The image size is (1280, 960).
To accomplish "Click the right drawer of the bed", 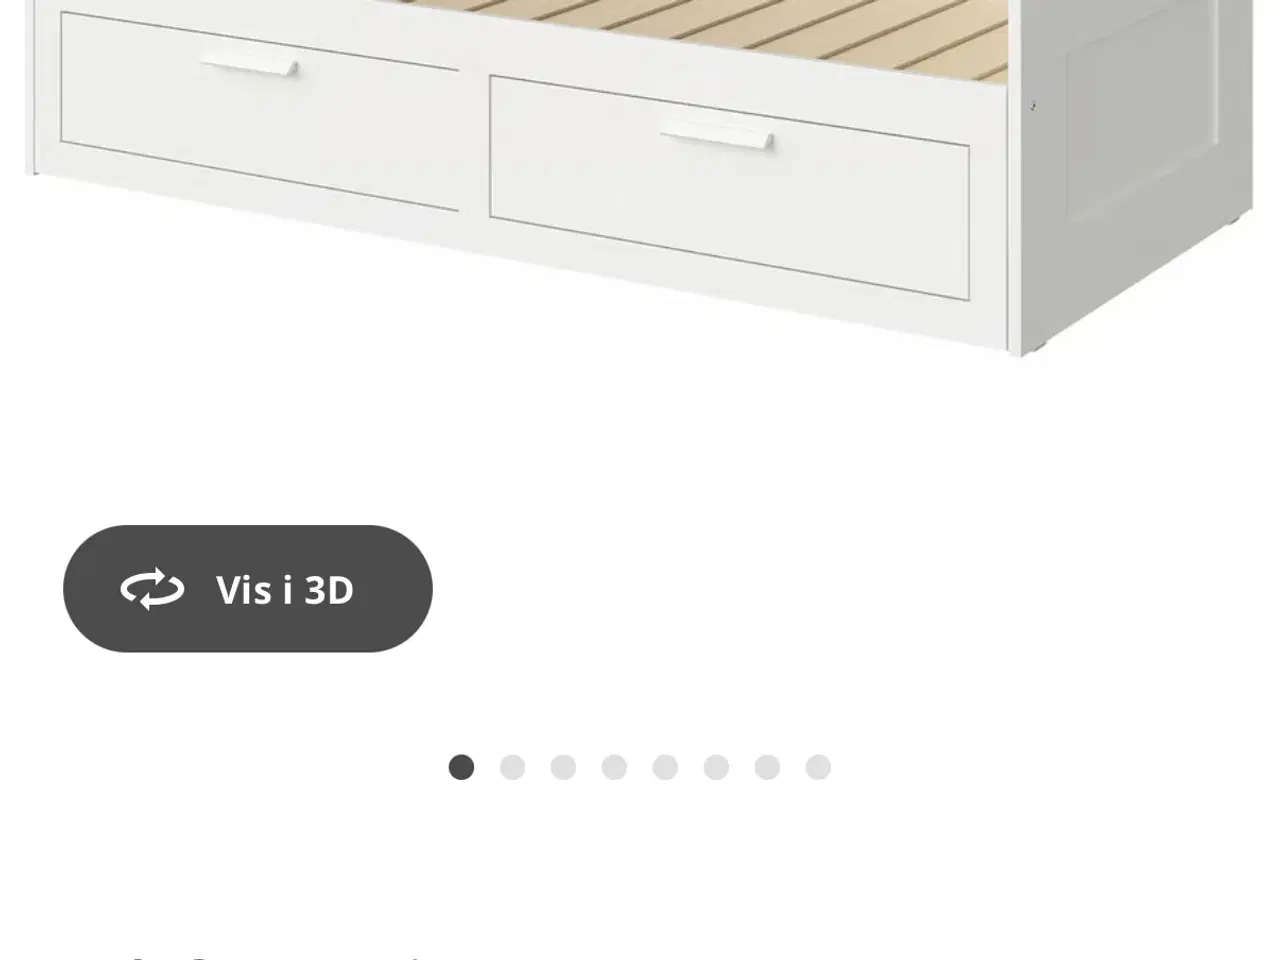I will coord(729,187).
